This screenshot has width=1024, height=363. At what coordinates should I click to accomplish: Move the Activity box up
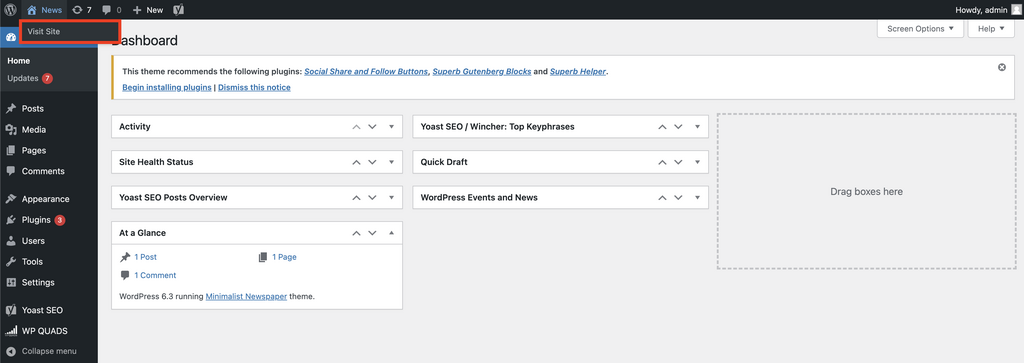(x=356, y=127)
